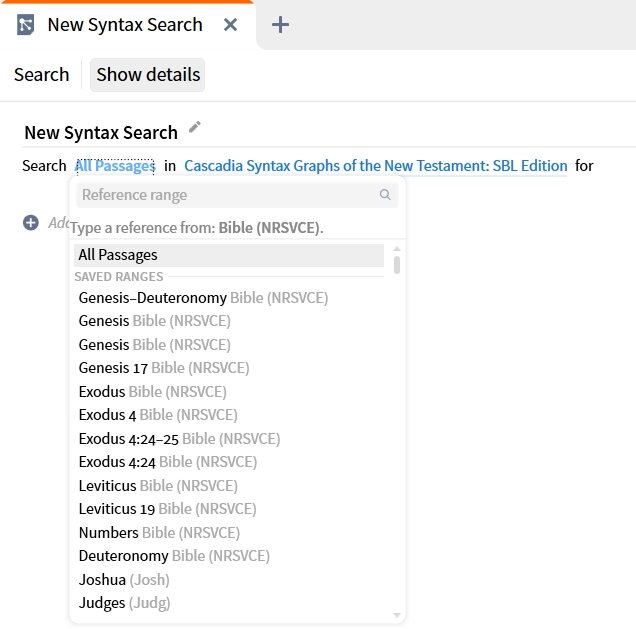Viewport: 636px width, 629px height.
Task: Click the pencil icon to rename search
Action: pyautogui.click(x=195, y=127)
